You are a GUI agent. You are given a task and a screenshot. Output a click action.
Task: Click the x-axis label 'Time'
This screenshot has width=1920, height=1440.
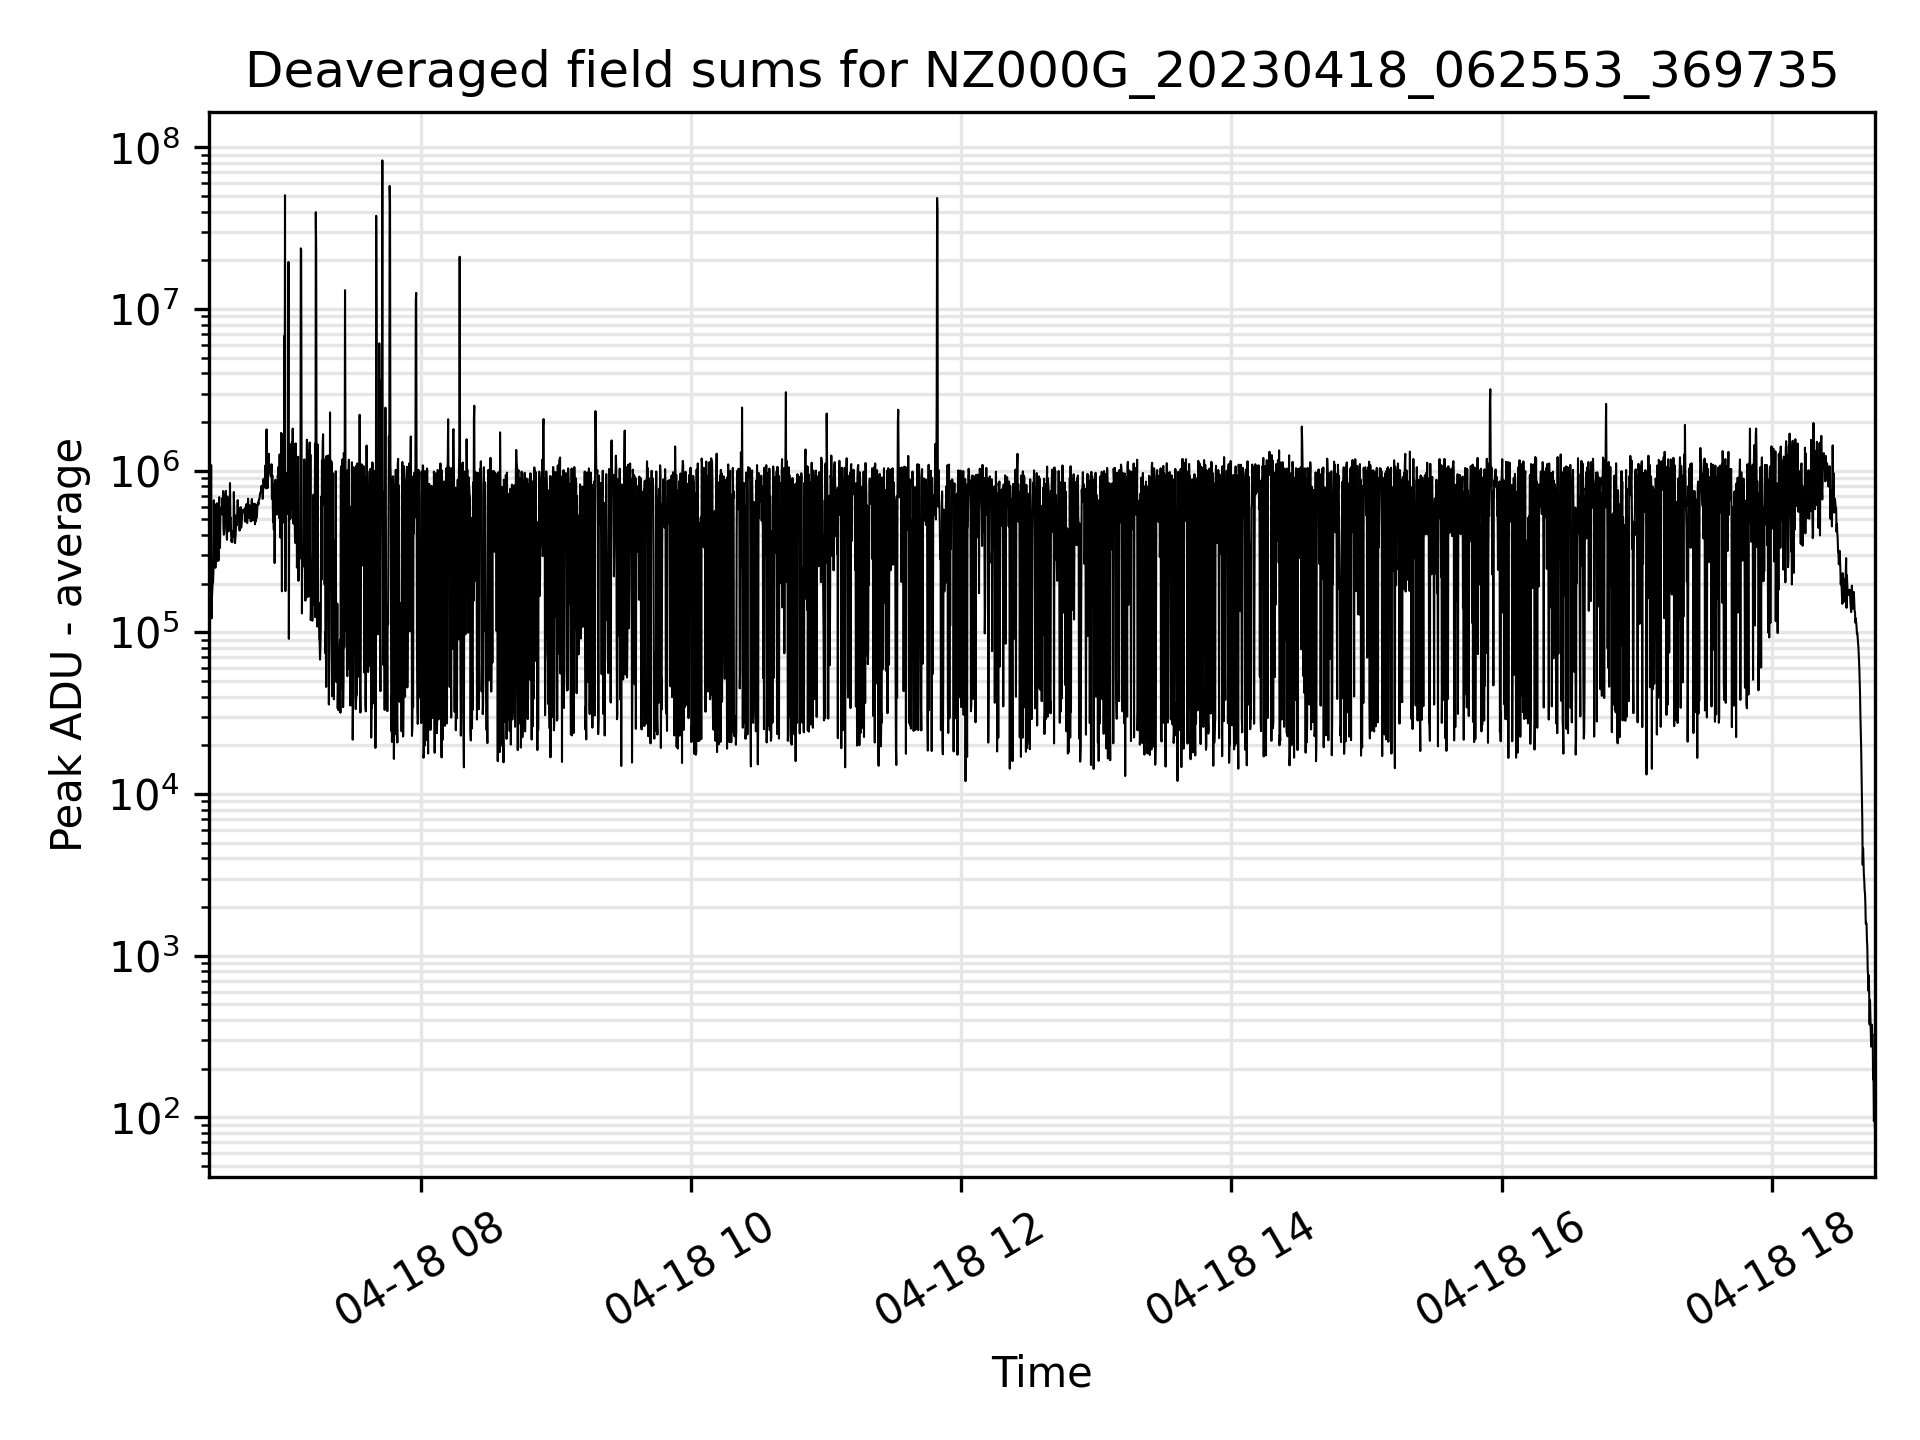1041,1373
